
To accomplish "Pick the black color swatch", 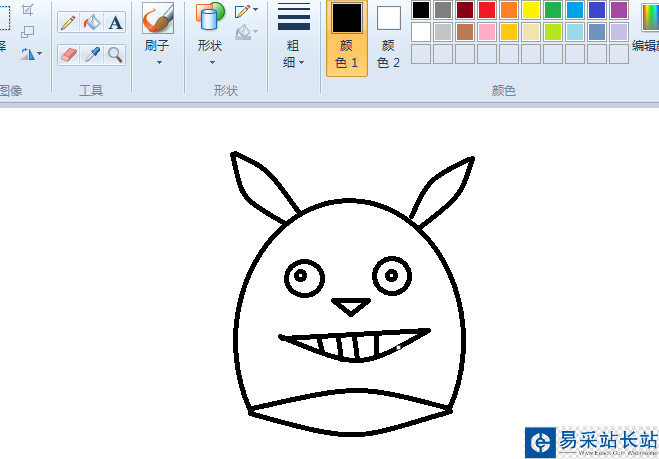I will click(421, 10).
